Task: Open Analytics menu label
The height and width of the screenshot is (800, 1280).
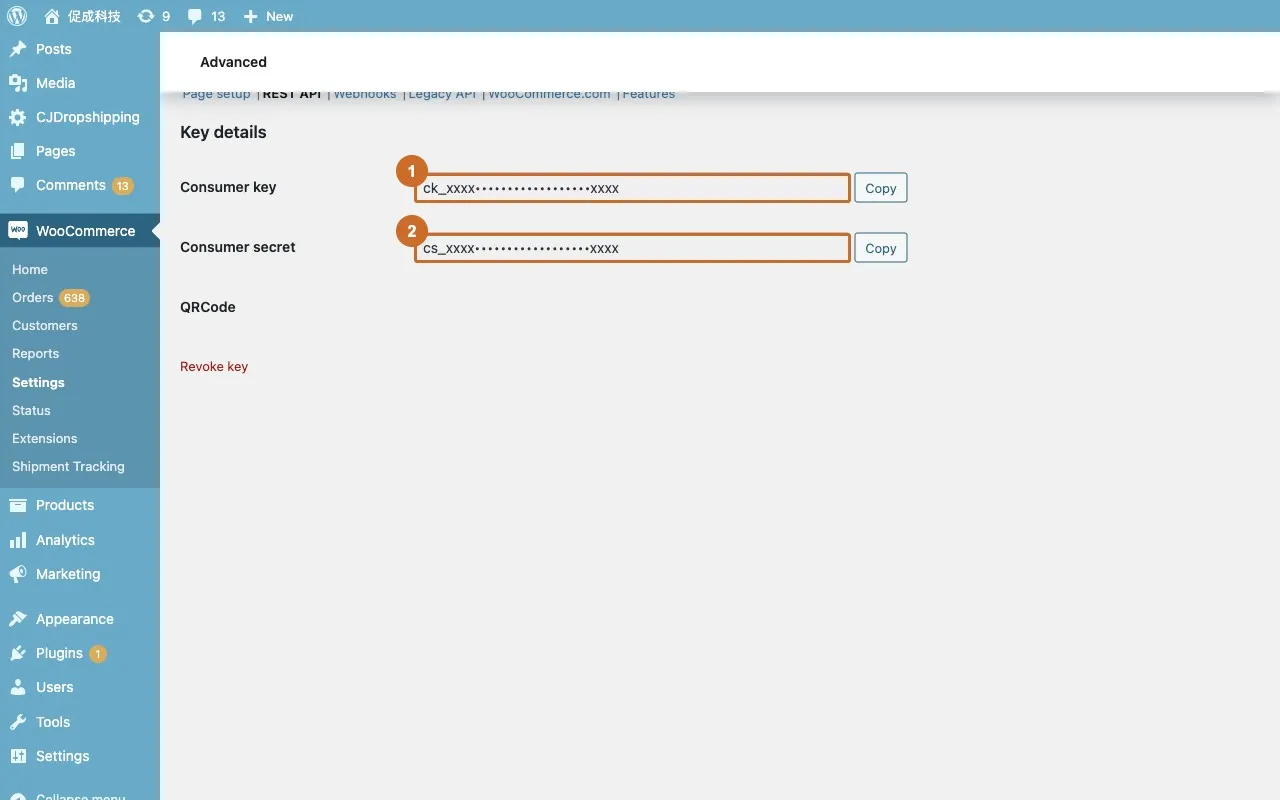Action: pos(65,540)
